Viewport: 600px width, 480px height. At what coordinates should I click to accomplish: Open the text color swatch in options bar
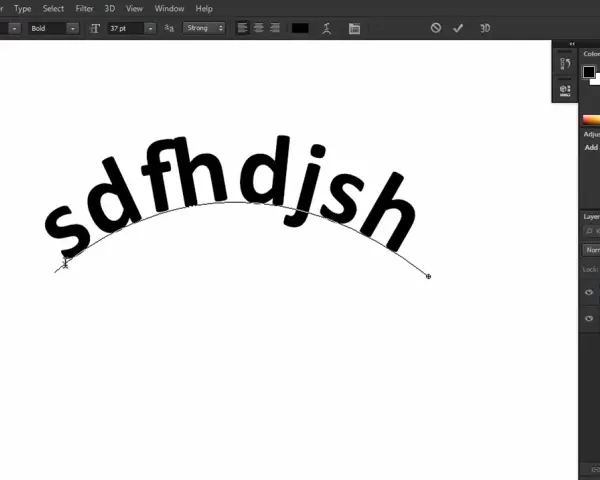click(300, 28)
